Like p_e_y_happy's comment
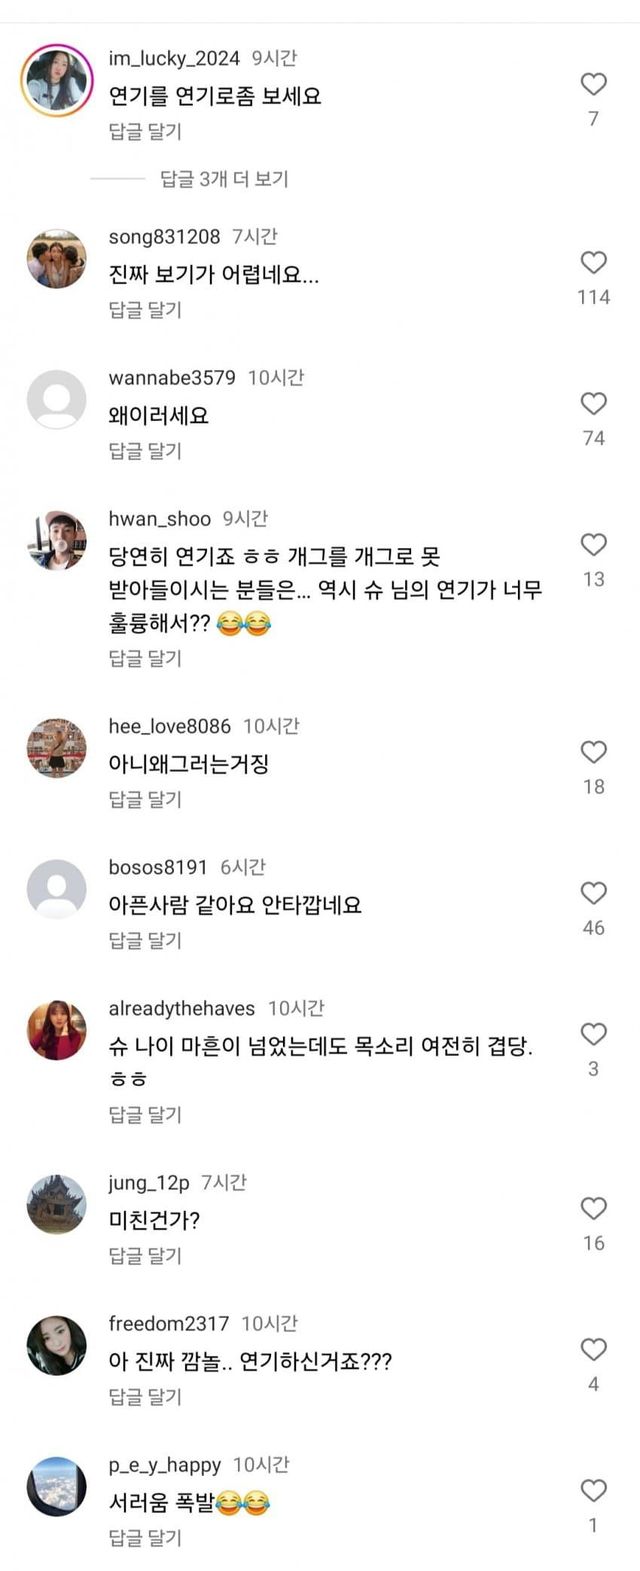Image resolution: width=640 pixels, height=1571 pixels. tap(593, 1491)
